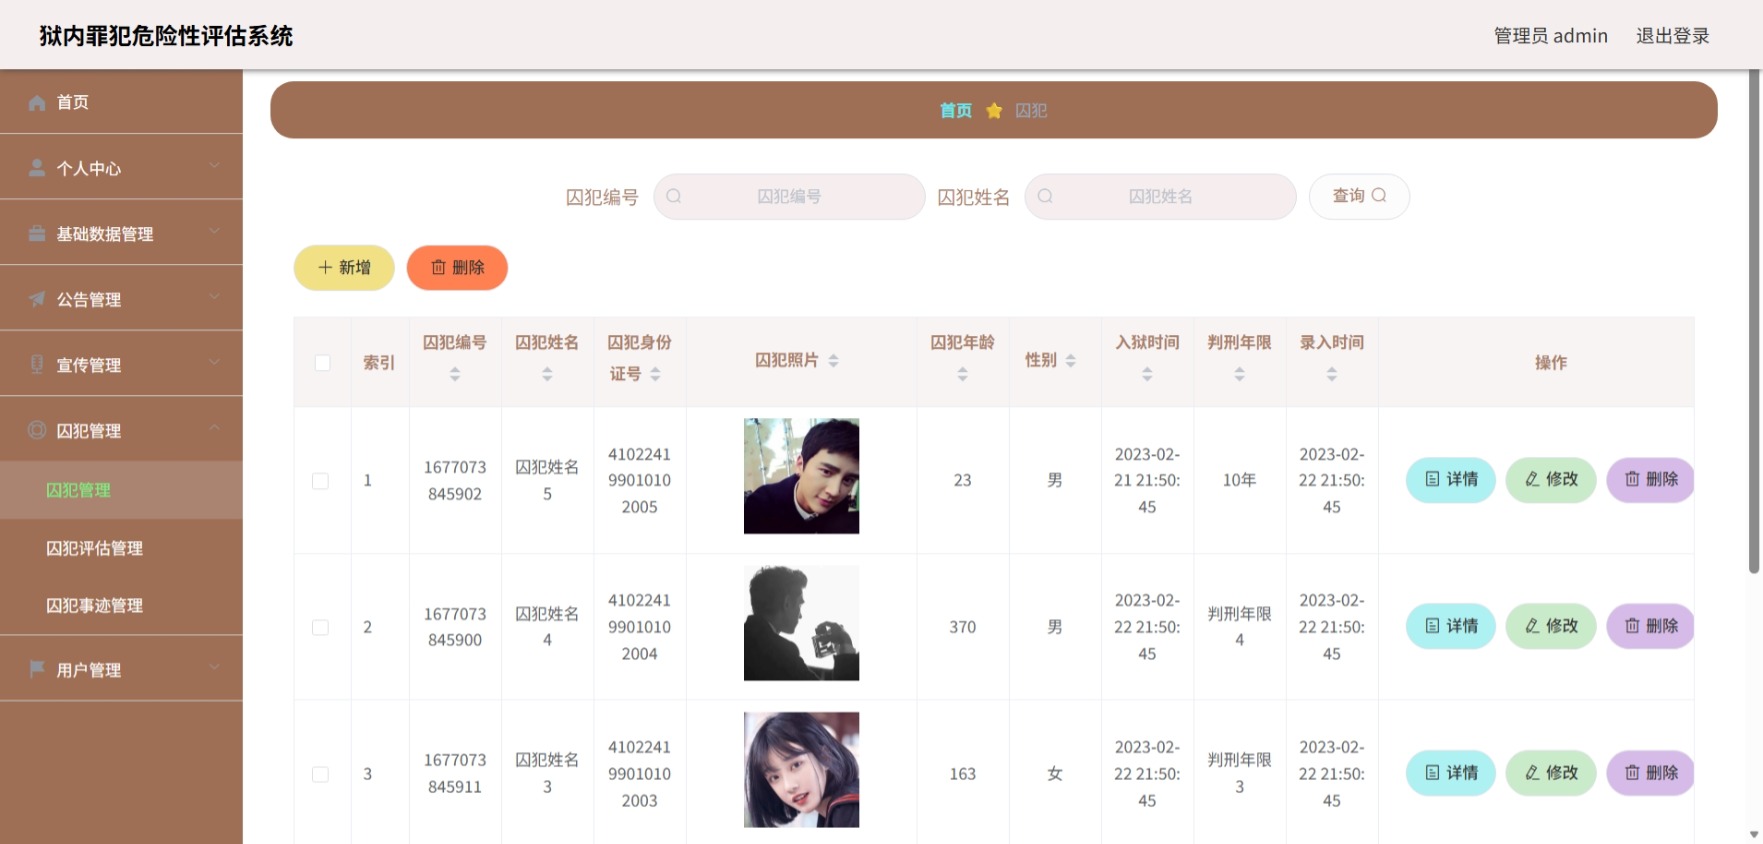Expand 公告管理 menu chevron
The width and height of the screenshot is (1763, 844).
click(214, 296)
